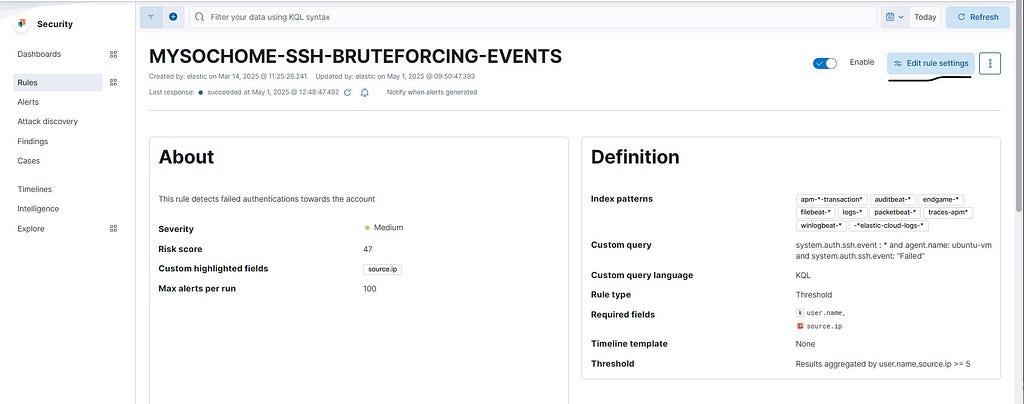
Task: Open the Today date range selector
Action: click(x=925, y=18)
